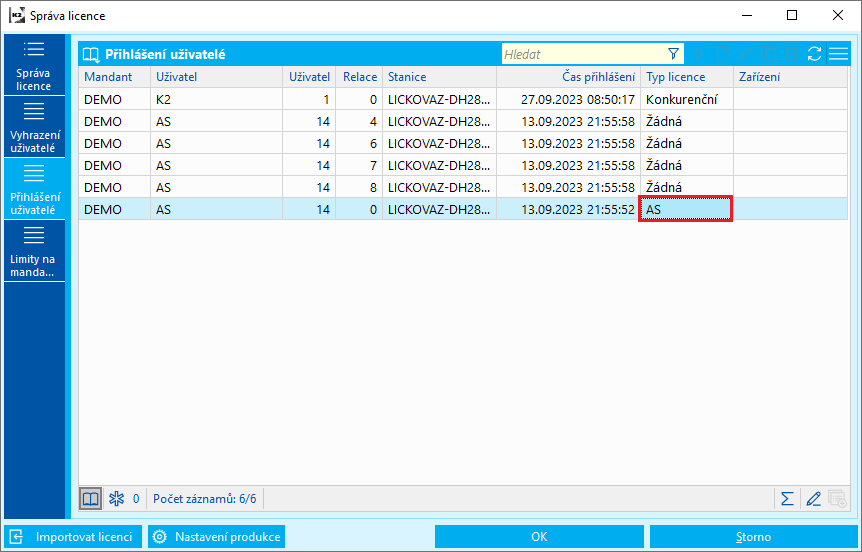Focus the Hledat search field

coord(583,54)
